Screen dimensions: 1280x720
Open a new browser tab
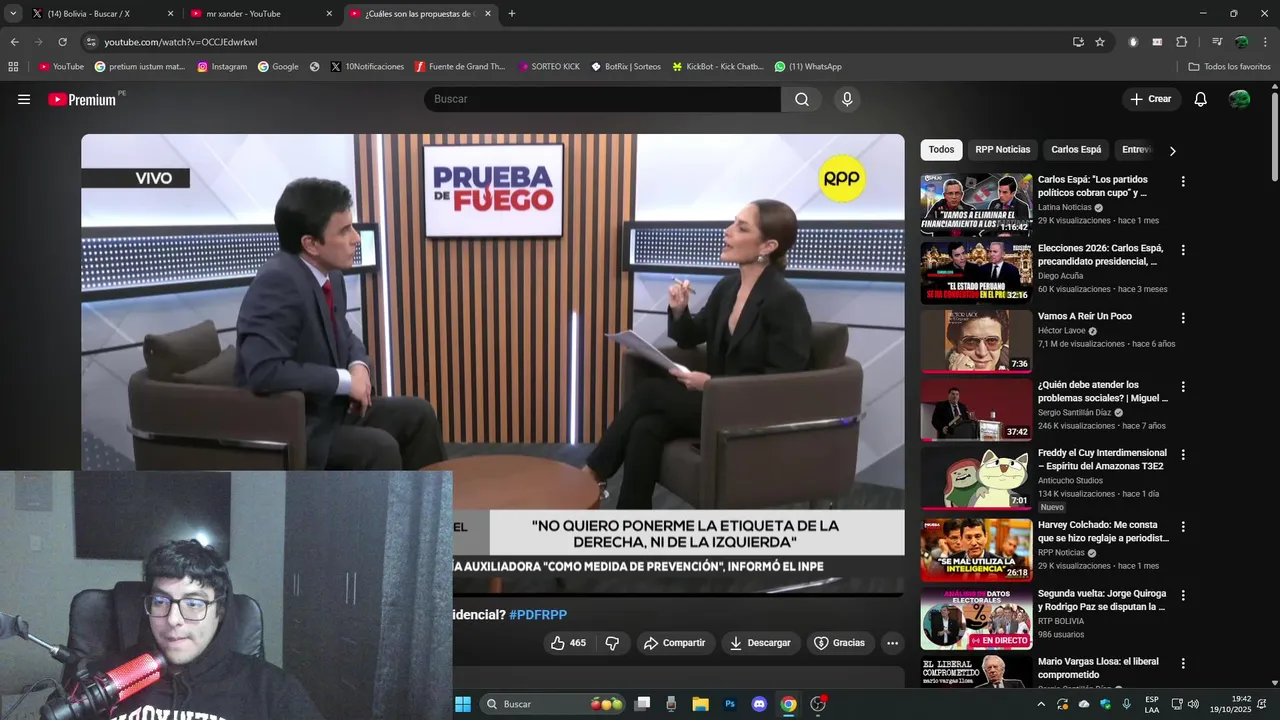coord(512,14)
